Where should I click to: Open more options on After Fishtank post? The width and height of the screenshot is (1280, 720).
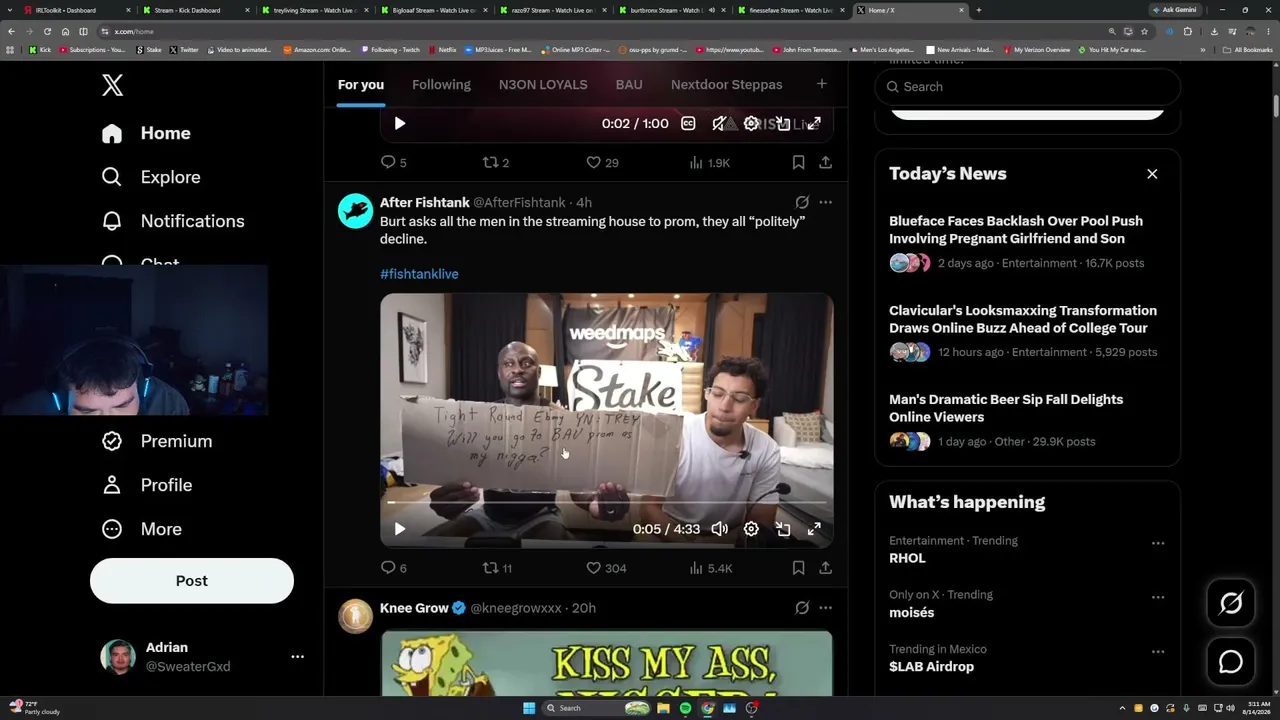tap(825, 202)
